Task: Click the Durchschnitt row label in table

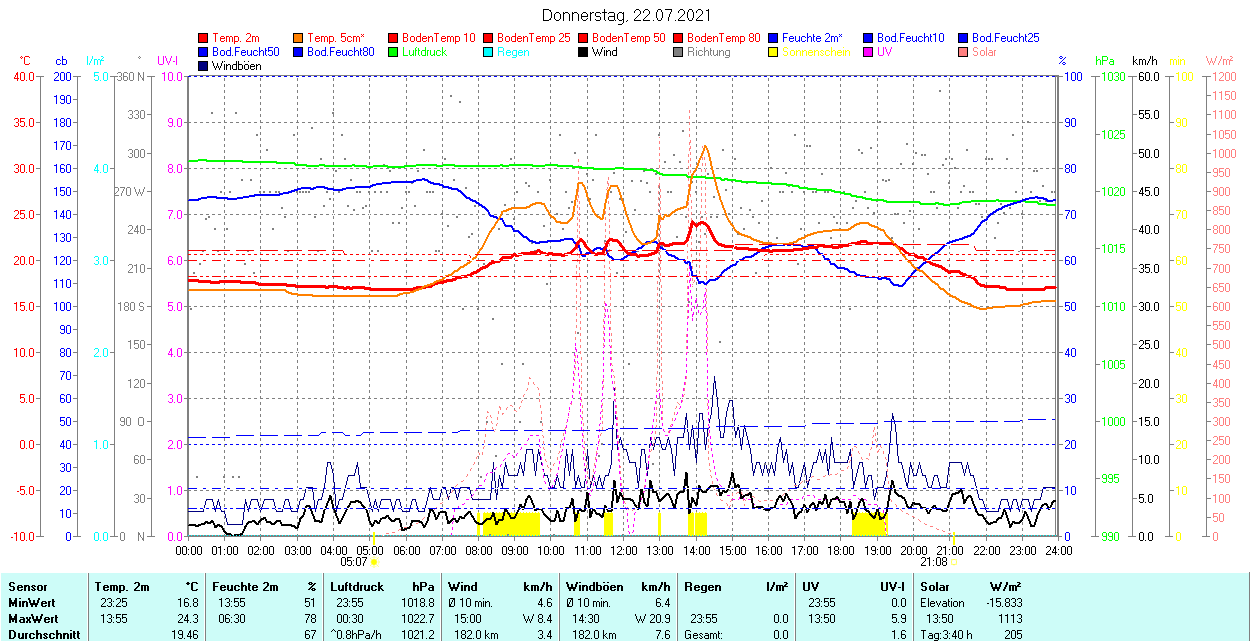Action: point(40,634)
